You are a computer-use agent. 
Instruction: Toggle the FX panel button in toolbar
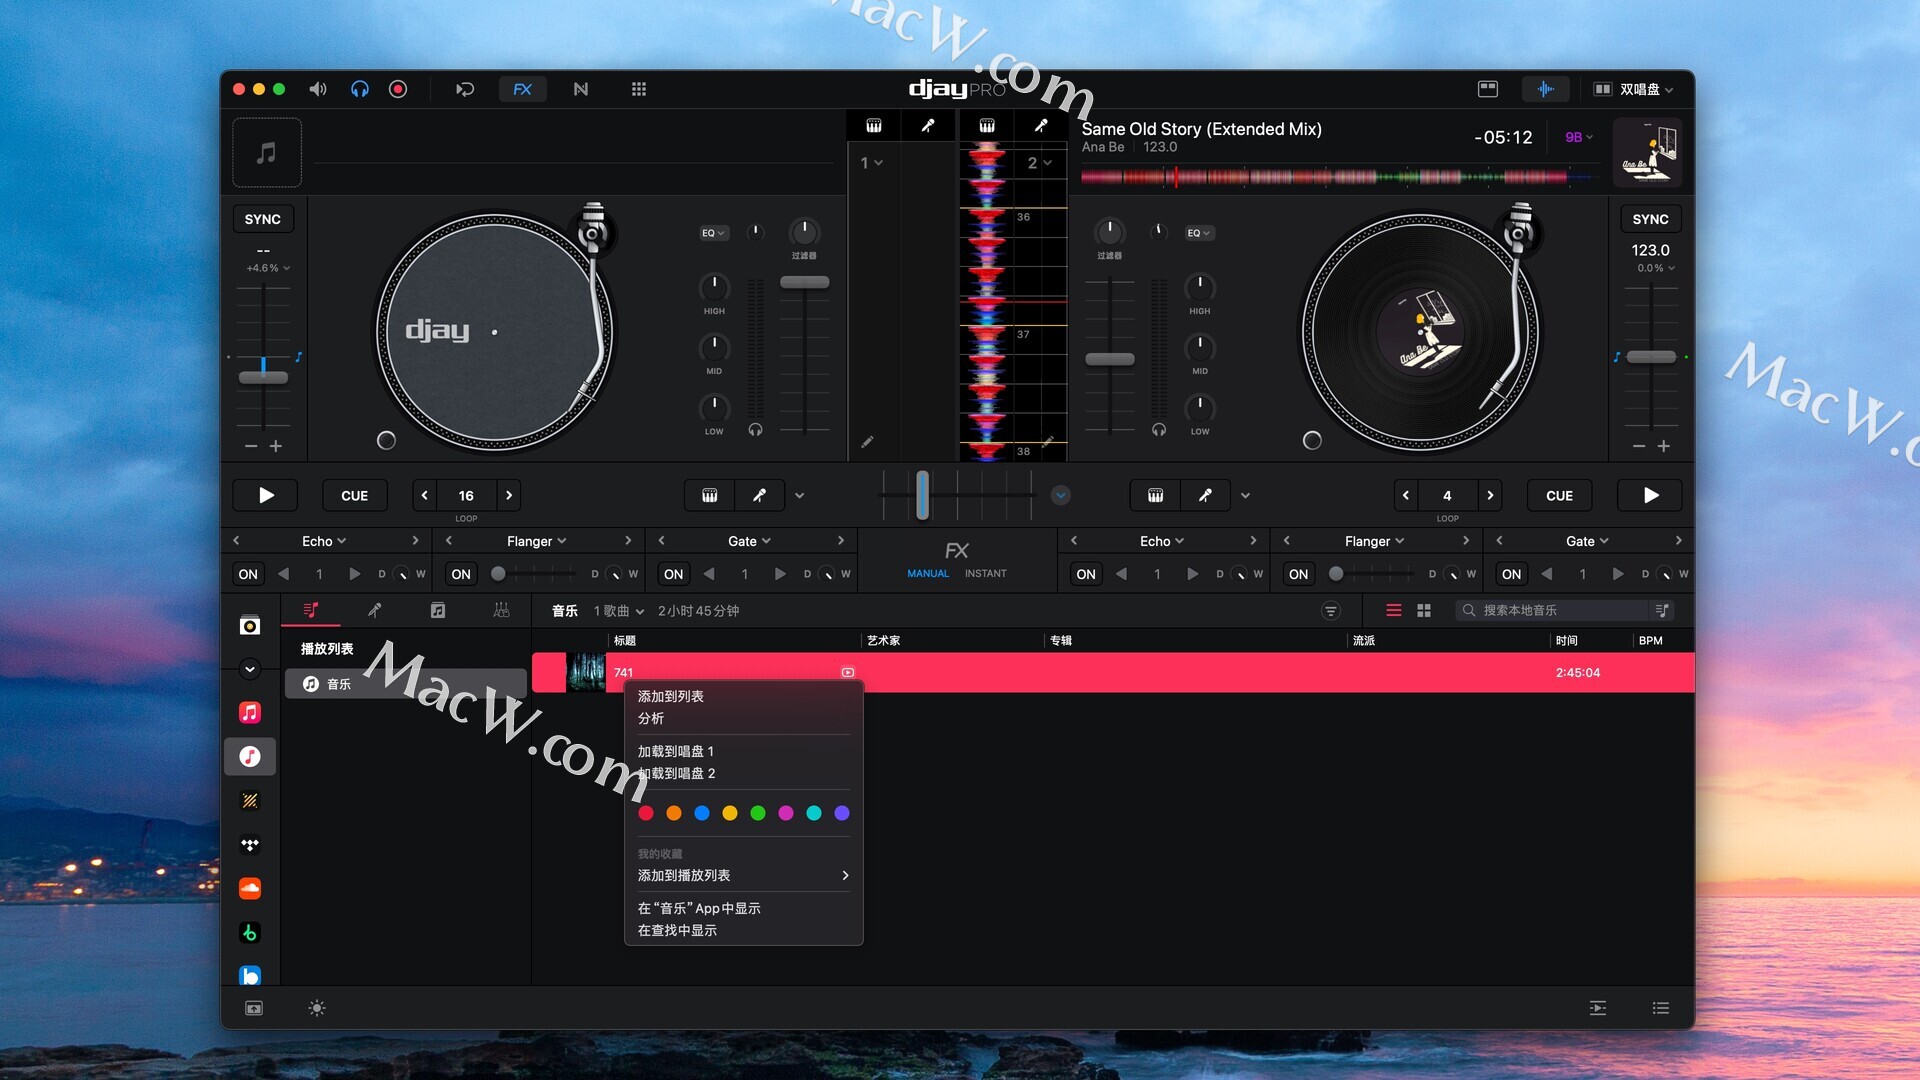pyautogui.click(x=522, y=89)
